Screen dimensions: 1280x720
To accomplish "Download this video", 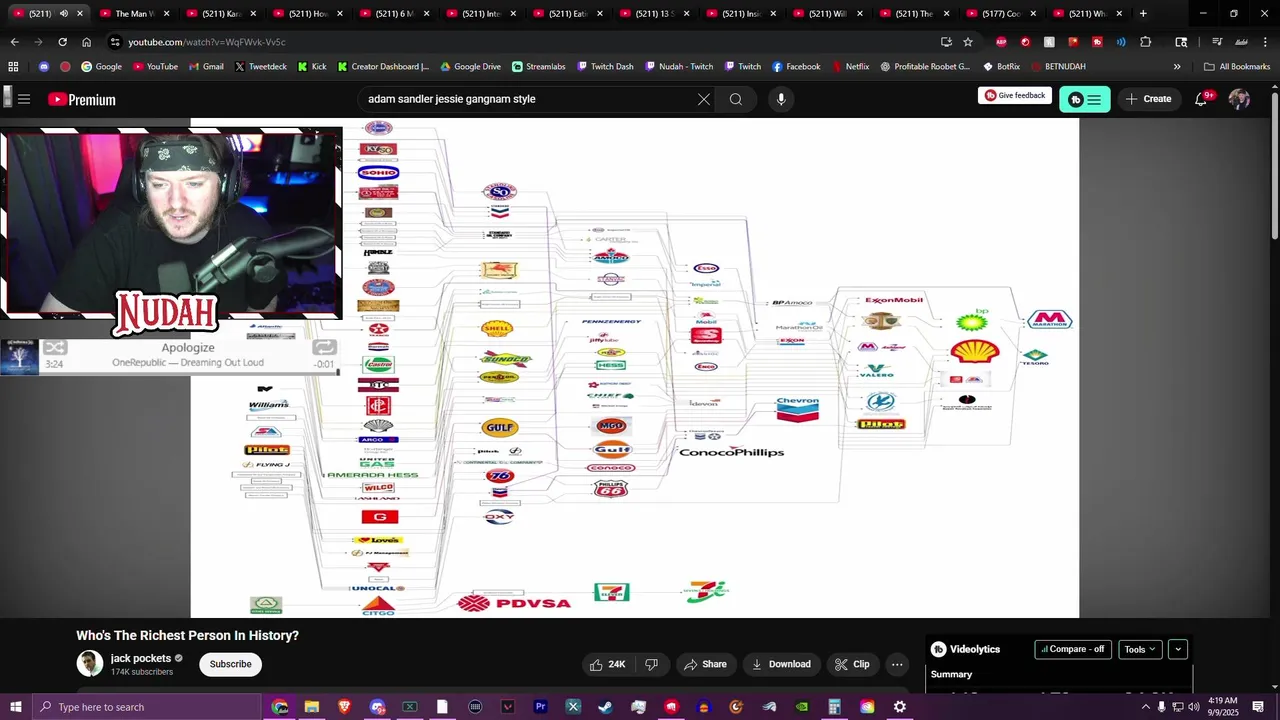I will tap(781, 664).
